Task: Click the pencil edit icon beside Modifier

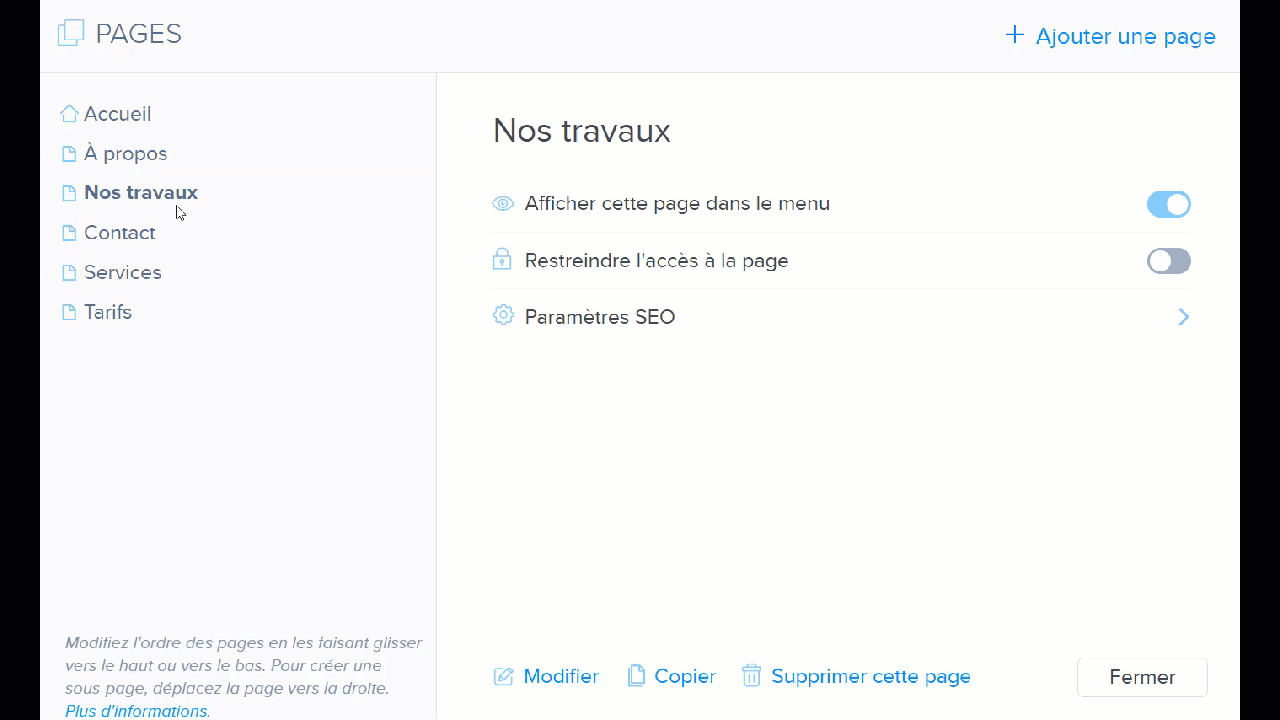Action: tap(503, 677)
